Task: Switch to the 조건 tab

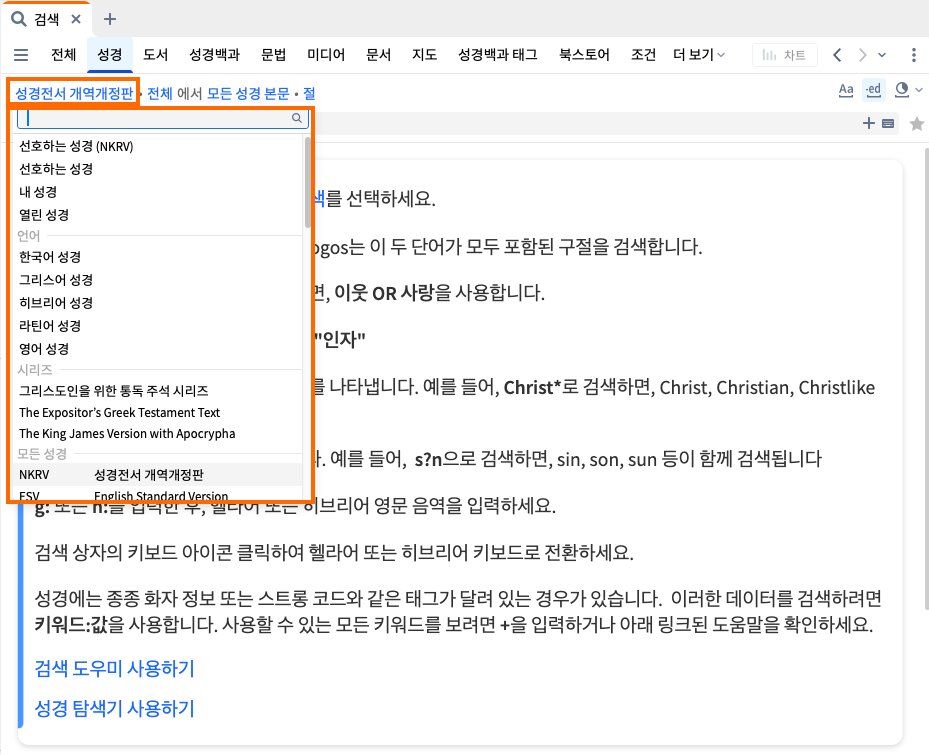Action: click(643, 55)
